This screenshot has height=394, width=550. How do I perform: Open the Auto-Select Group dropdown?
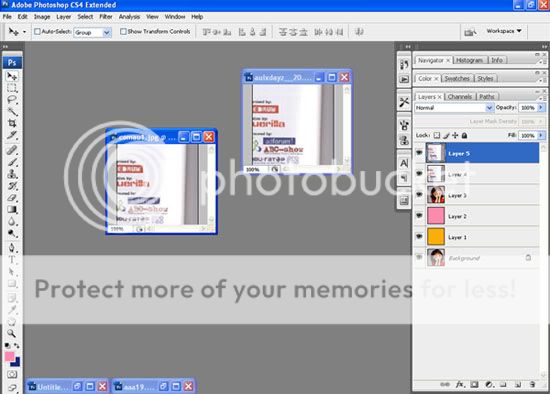tap(93, 33)
